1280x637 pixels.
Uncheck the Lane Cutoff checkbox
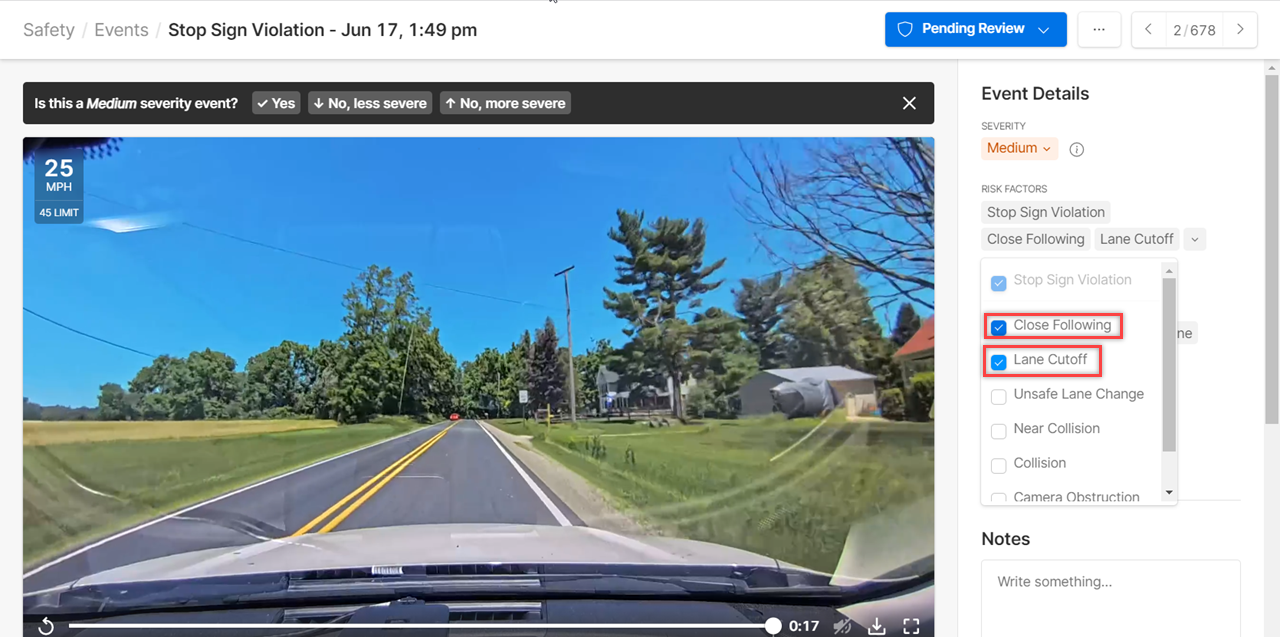coord(998,361)
